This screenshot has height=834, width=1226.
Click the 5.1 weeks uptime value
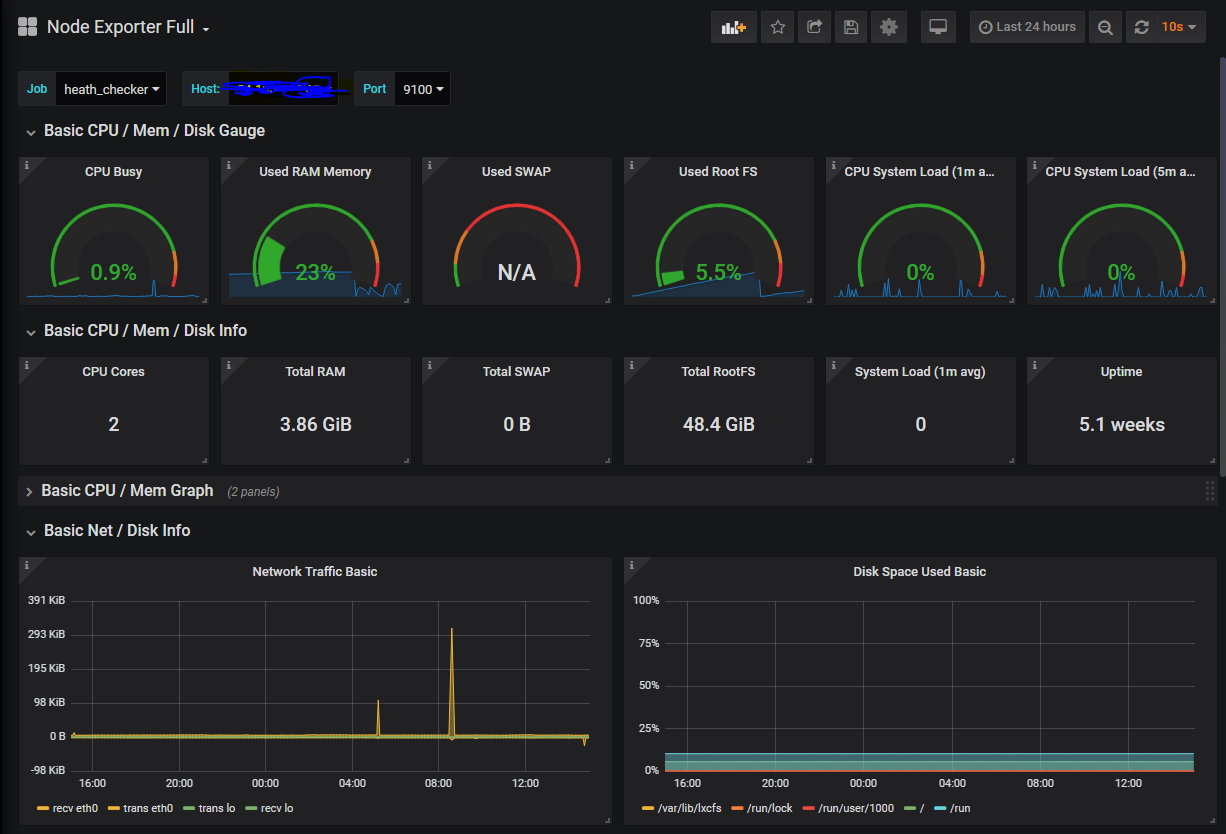1122,425
